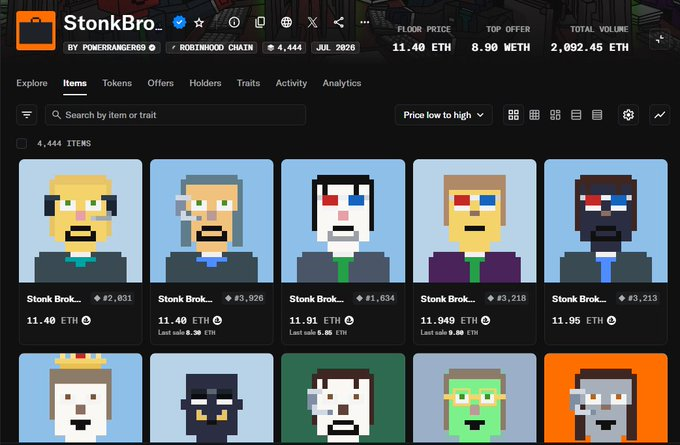This screenshot has width=680, height=445.
Task: Click Last sale 8.30 ETH text
Action: (x=186, y=333)
